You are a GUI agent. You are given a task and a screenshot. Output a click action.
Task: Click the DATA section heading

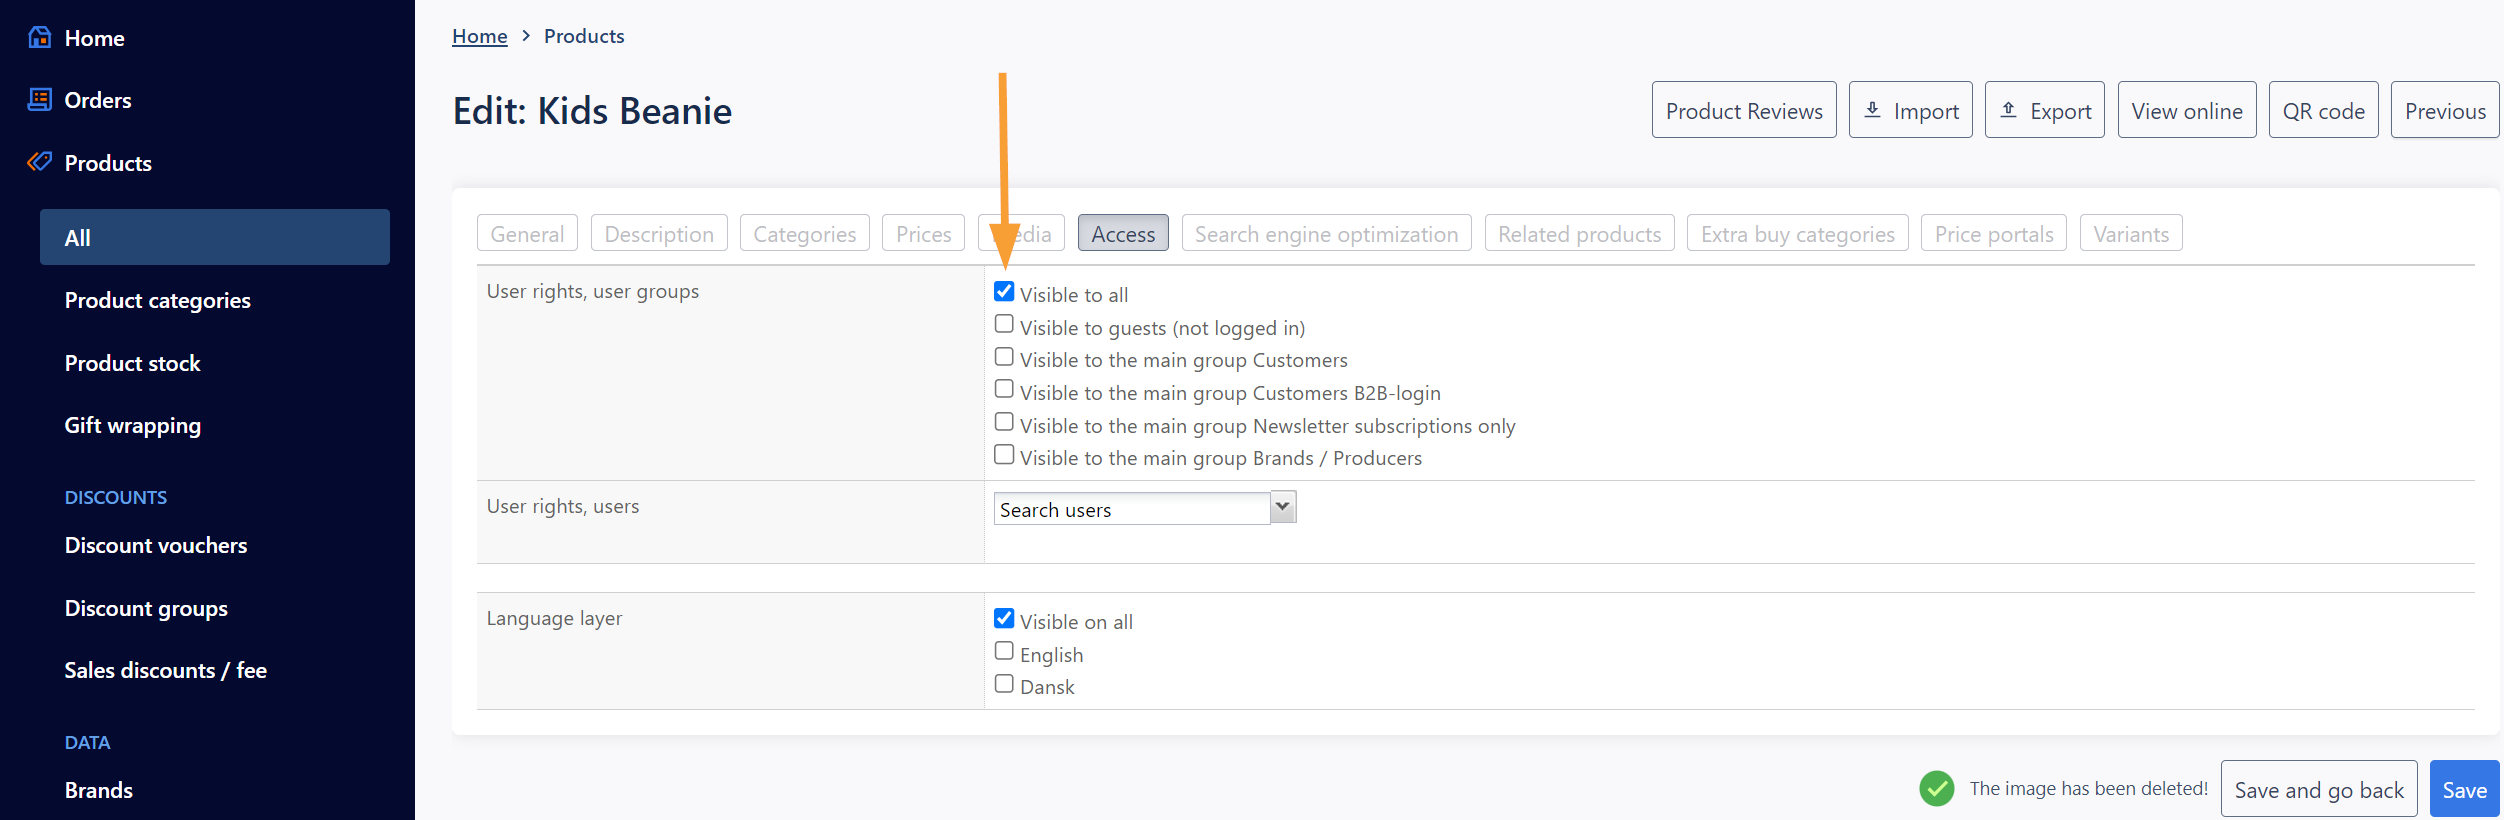(87, 742)
